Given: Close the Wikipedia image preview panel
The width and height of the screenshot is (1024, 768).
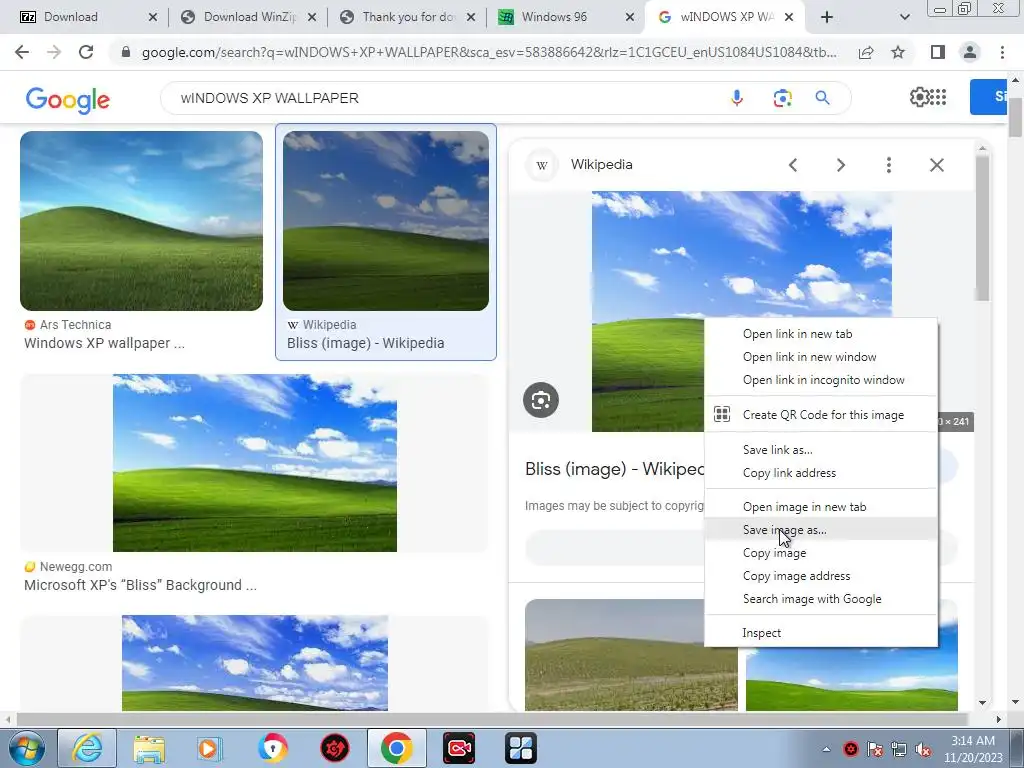Looking at the screenshot, I should click(x=937, y=165).
